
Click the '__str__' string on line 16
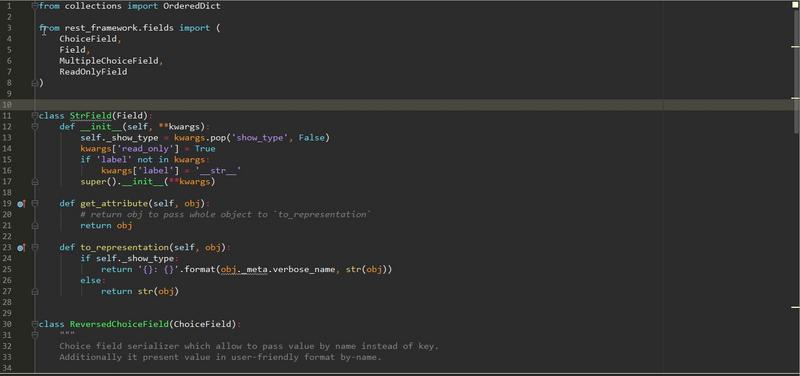coord(218,170)
